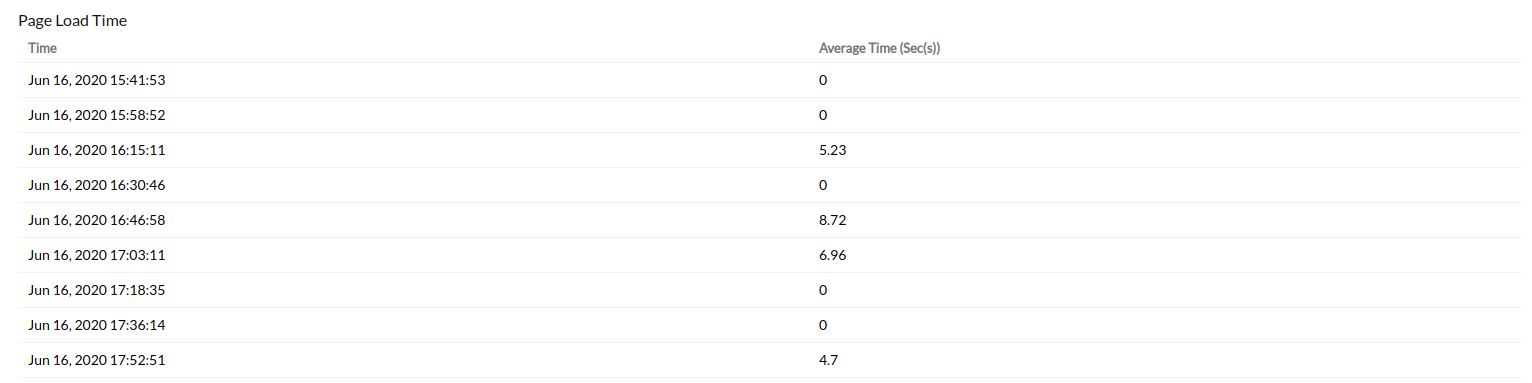This screenshot has height=383, width=1532.
Task: Select the Jun 16, 2020 15:58:52 row
Action: point(769,115)
